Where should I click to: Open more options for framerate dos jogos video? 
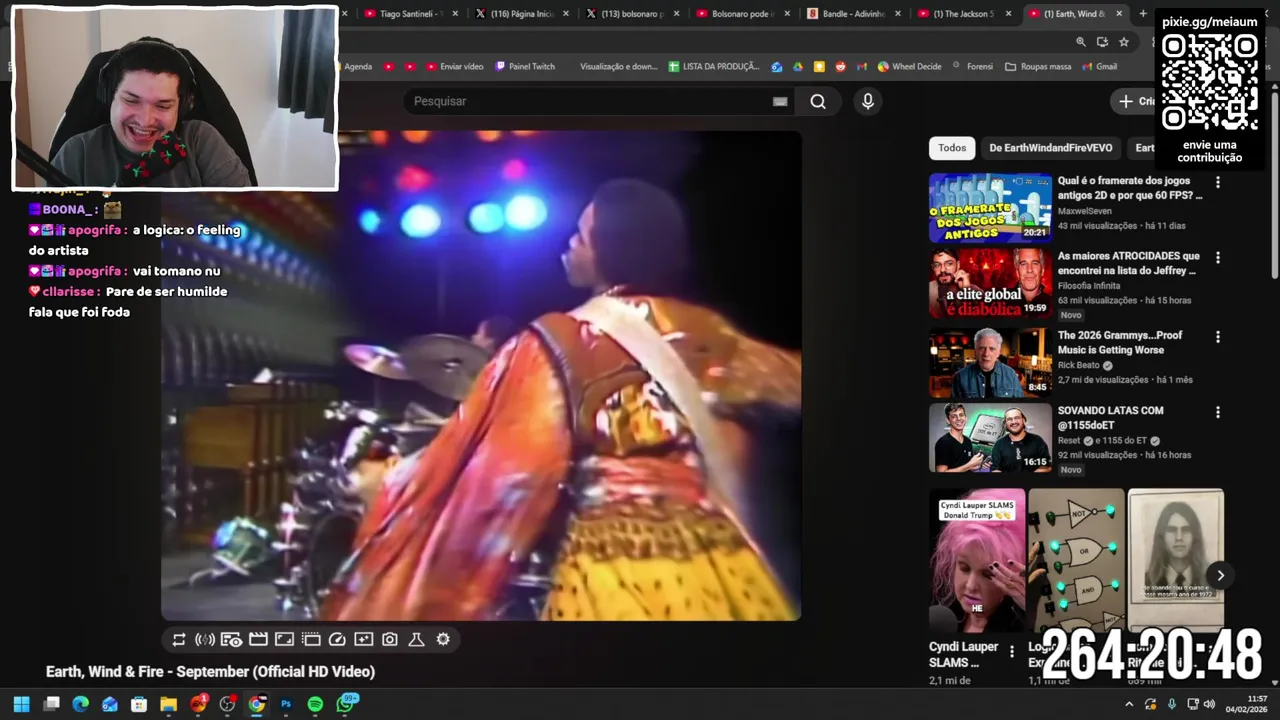(x=1217, y=183)
